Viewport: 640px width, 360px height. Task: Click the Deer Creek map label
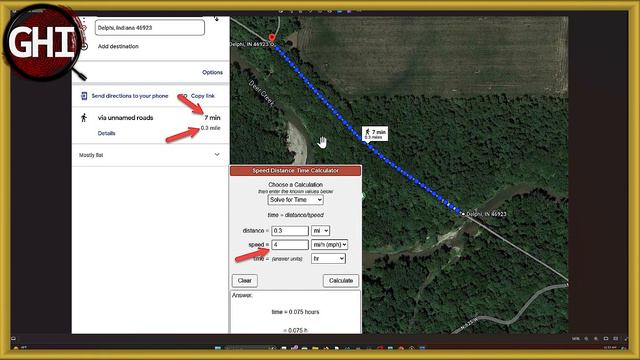pos(261,93)
